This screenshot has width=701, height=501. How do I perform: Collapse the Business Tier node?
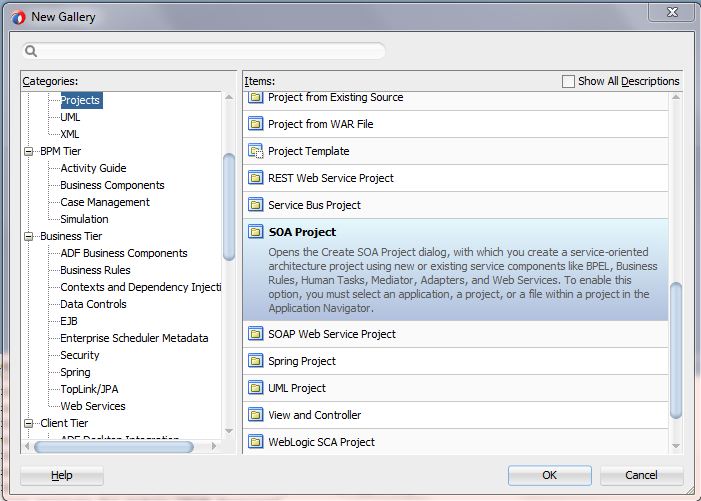pos(29,236)
